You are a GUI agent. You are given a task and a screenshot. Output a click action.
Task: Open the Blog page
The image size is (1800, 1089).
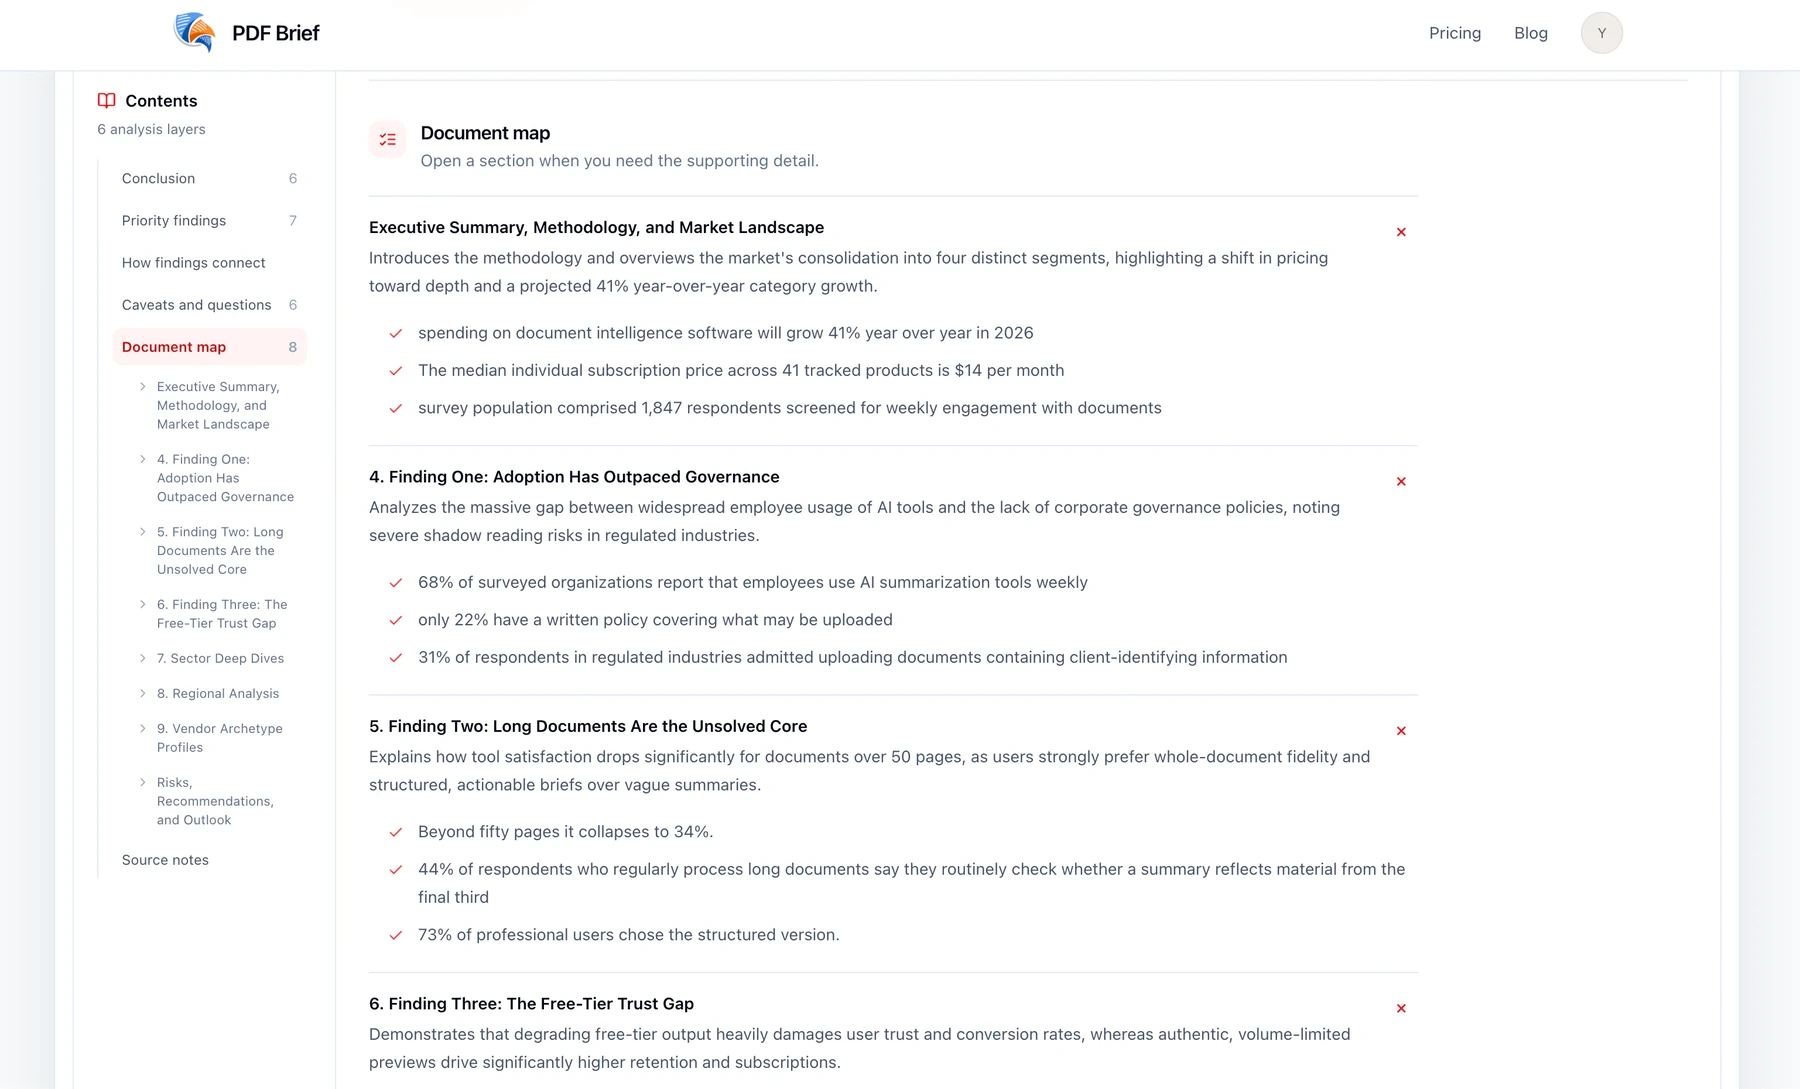(1531, 33)
